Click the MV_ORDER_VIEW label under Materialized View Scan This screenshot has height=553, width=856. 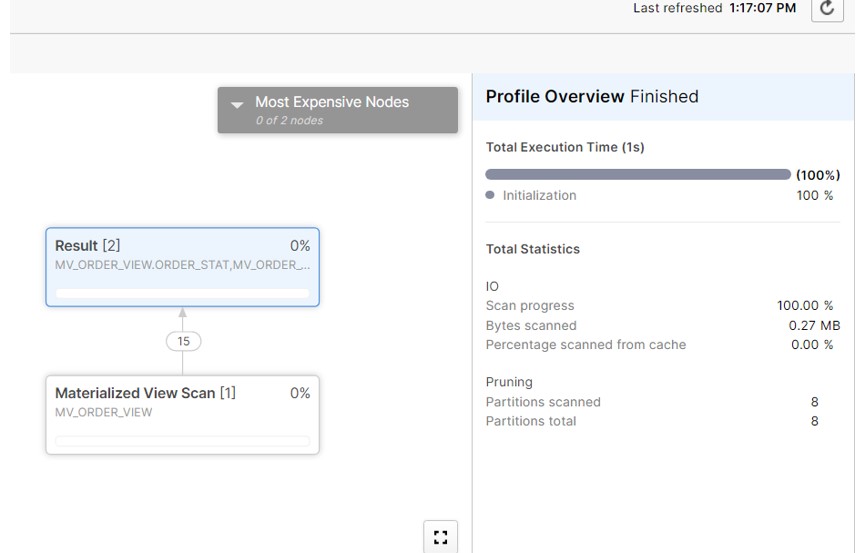104,412
